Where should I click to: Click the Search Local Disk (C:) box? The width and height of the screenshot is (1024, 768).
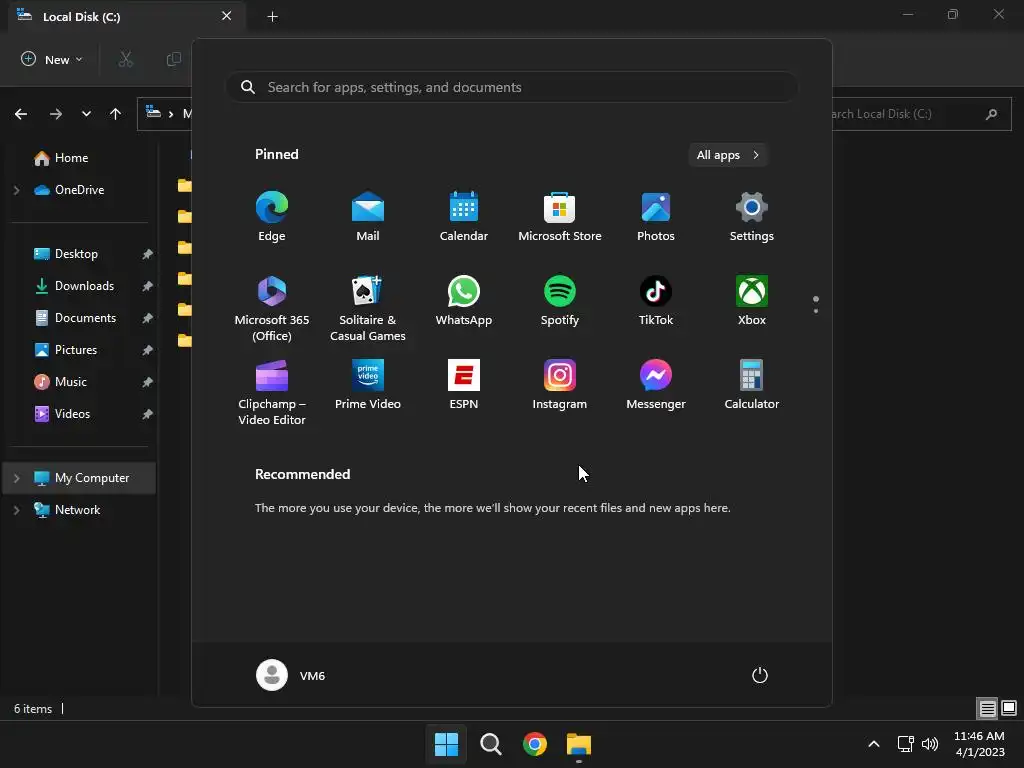(921, 114)
